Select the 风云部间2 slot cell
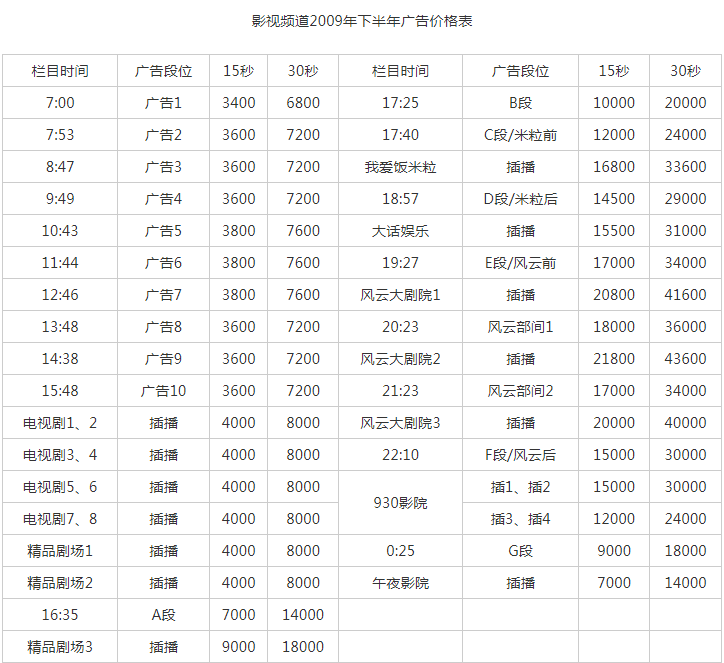This screenshot has height=663, width=724. [520, 391]
